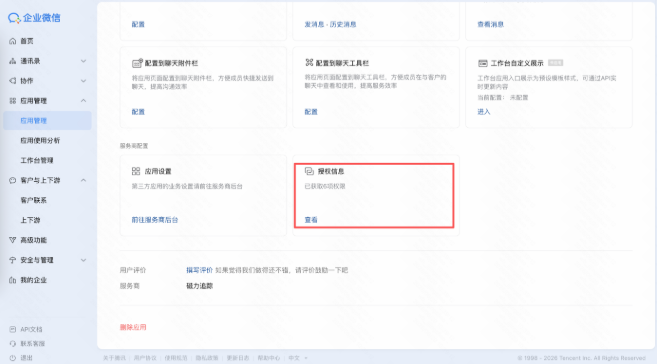Click the 应用设置 grid icon
Image resolution: width=657 pixels, height=364 pixels.
point(136,171)
